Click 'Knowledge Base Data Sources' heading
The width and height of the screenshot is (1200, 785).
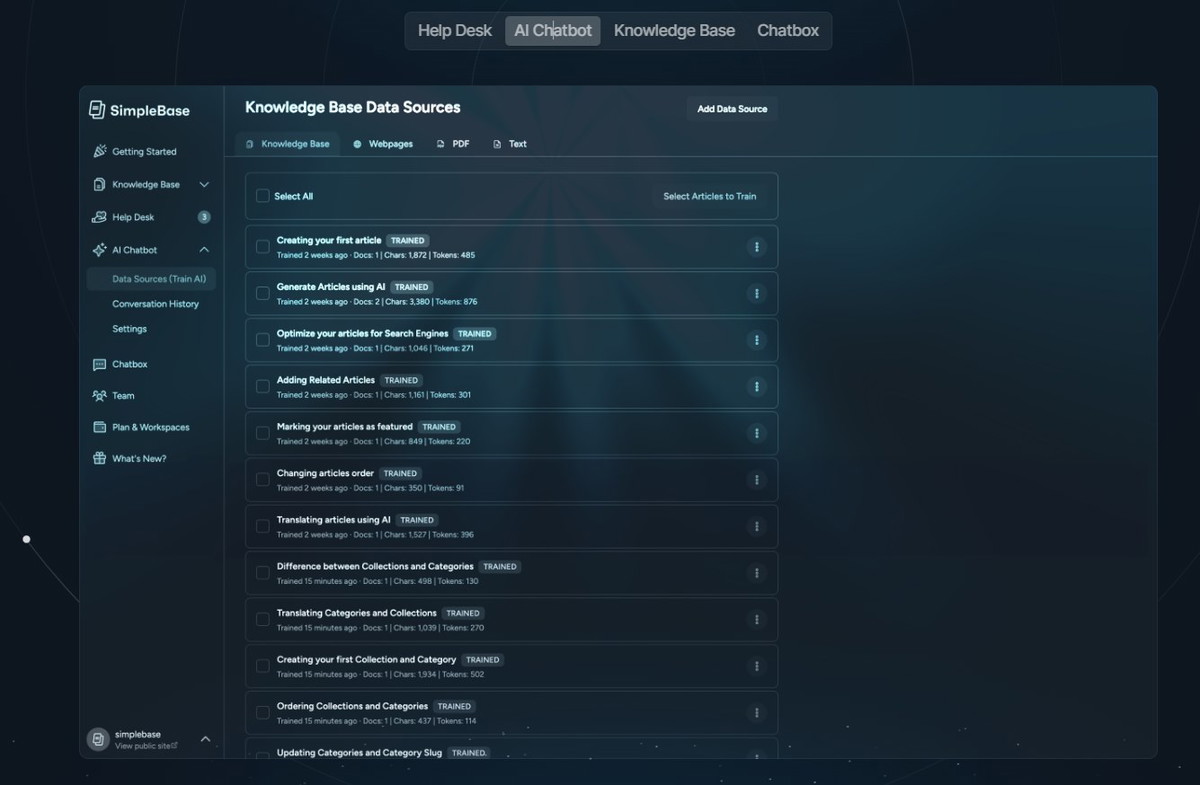[x=353, y=107]
